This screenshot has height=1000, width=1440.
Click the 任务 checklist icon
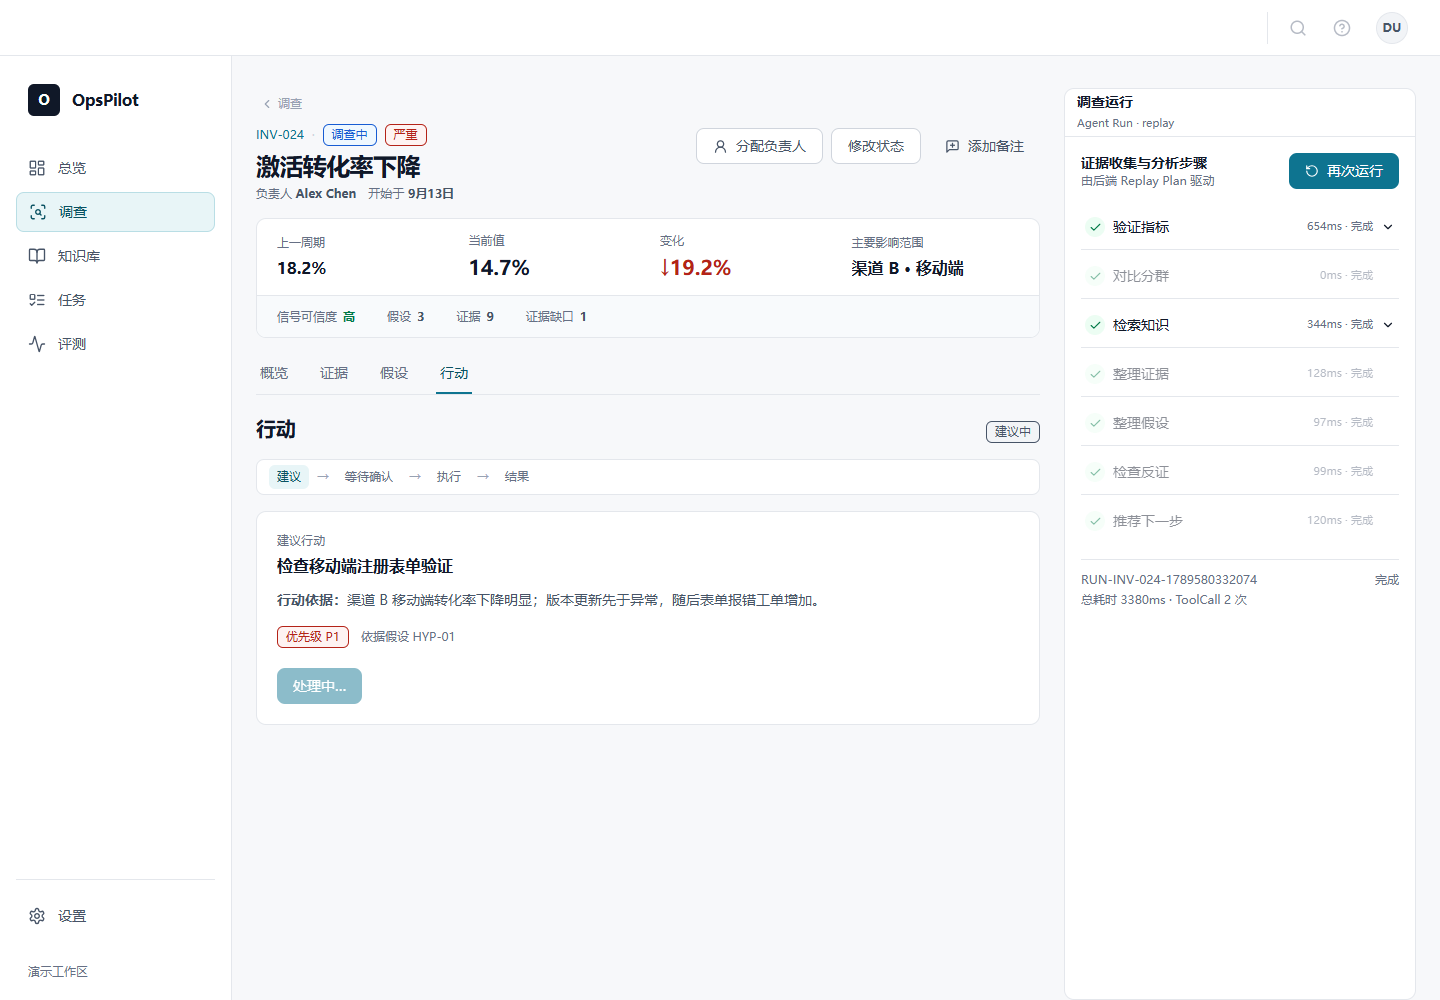[x=37, y=300]
